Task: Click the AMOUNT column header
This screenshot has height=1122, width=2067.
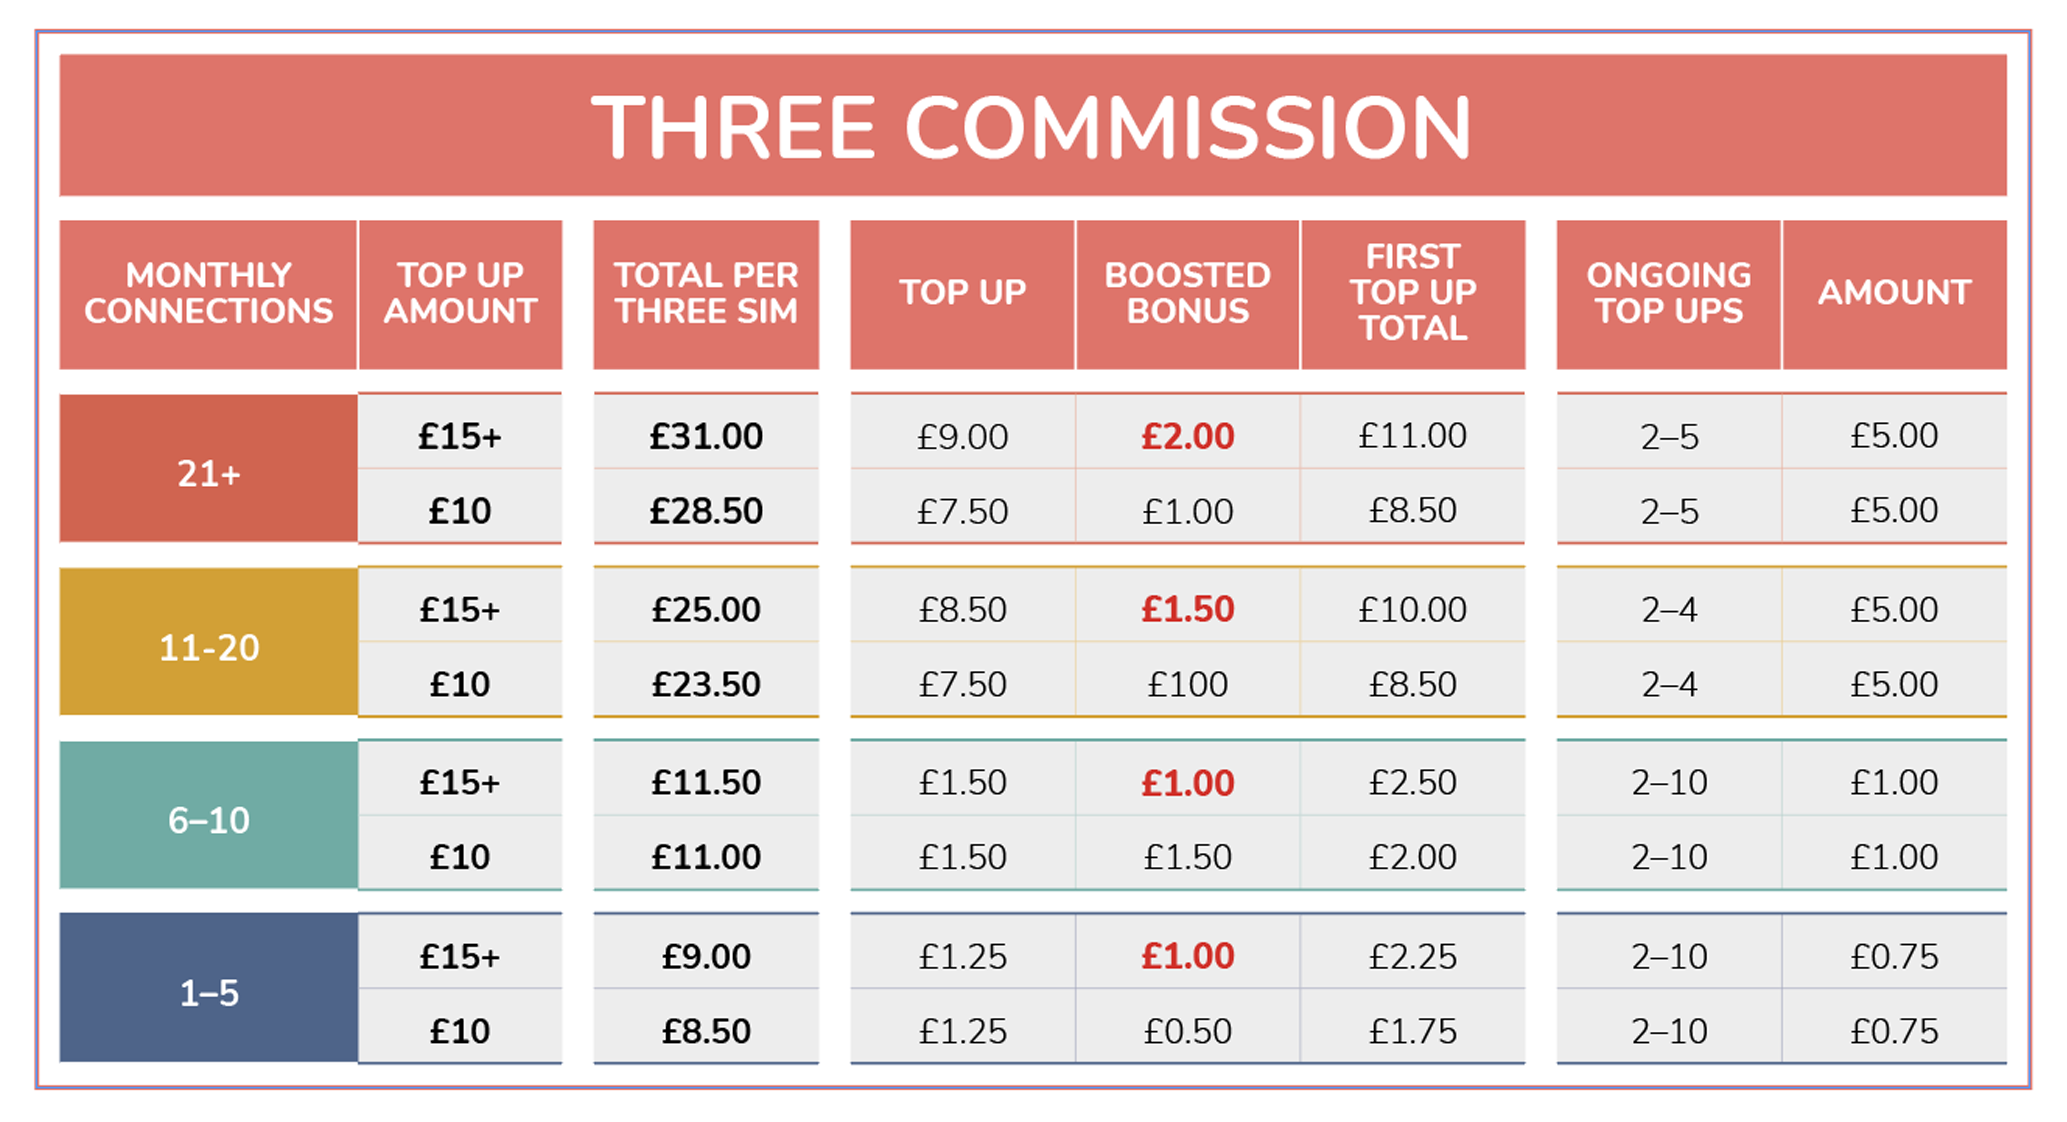Action: point(1894,294)
